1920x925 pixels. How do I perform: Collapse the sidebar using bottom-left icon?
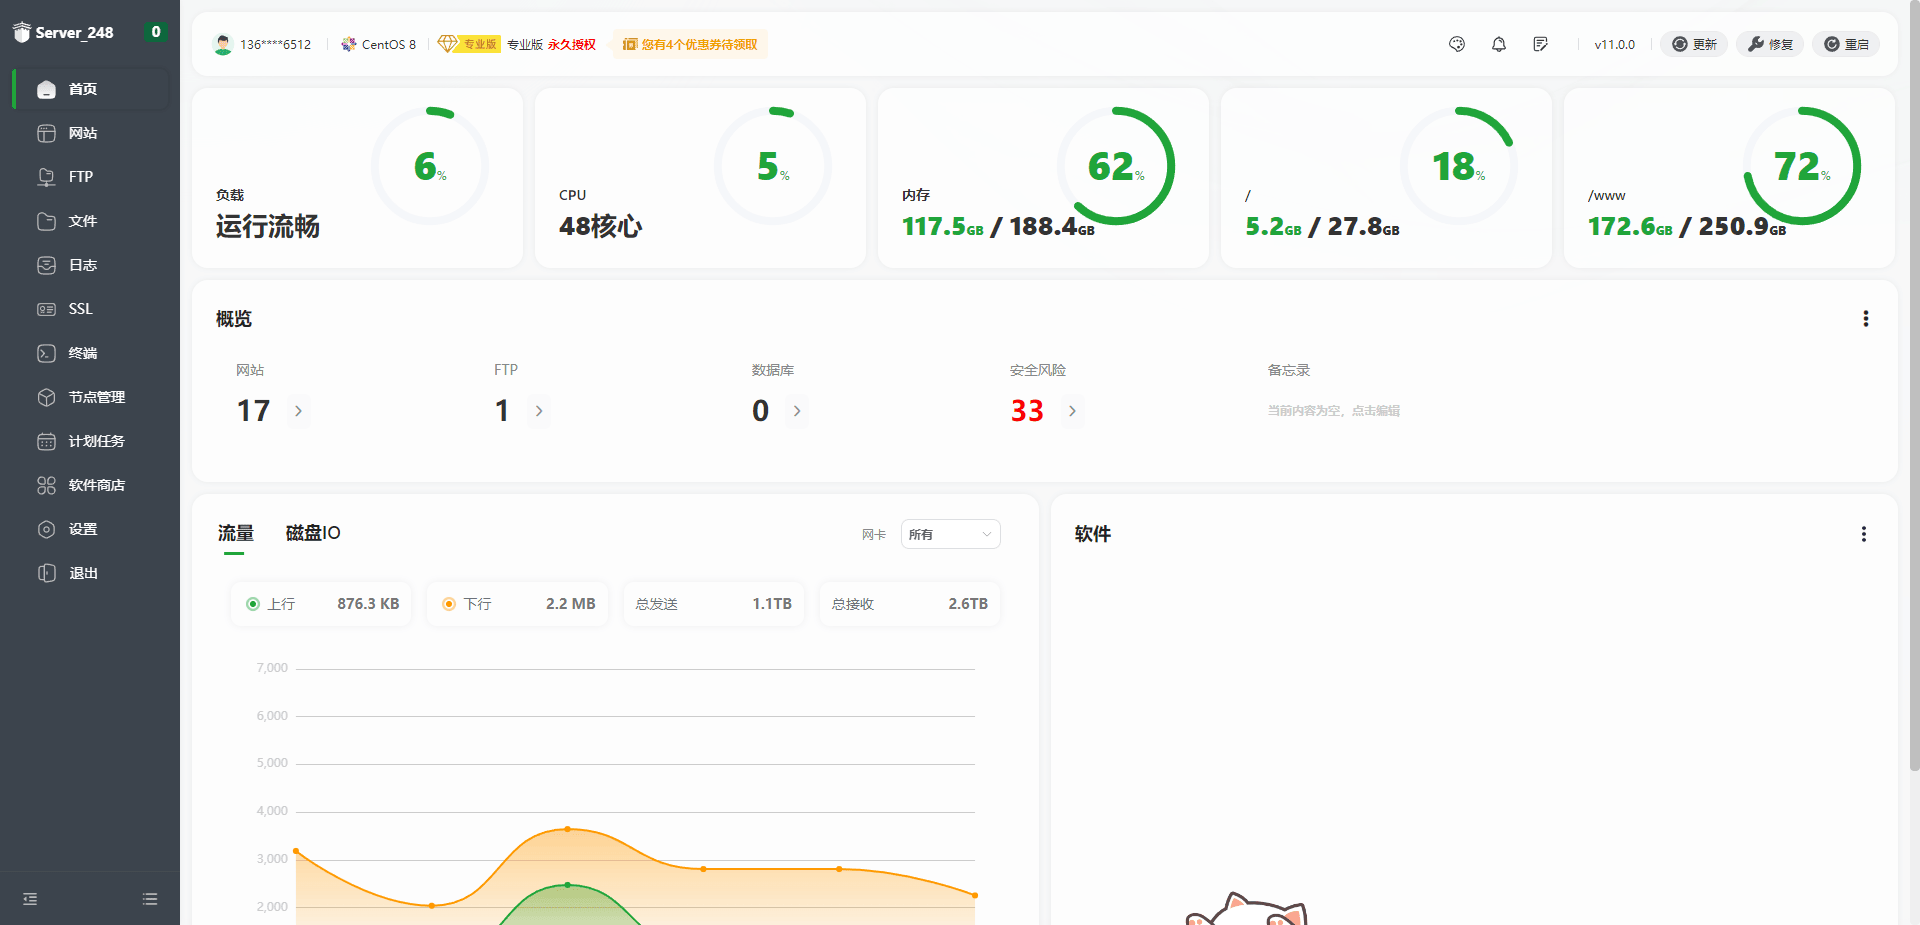(30, 899)
